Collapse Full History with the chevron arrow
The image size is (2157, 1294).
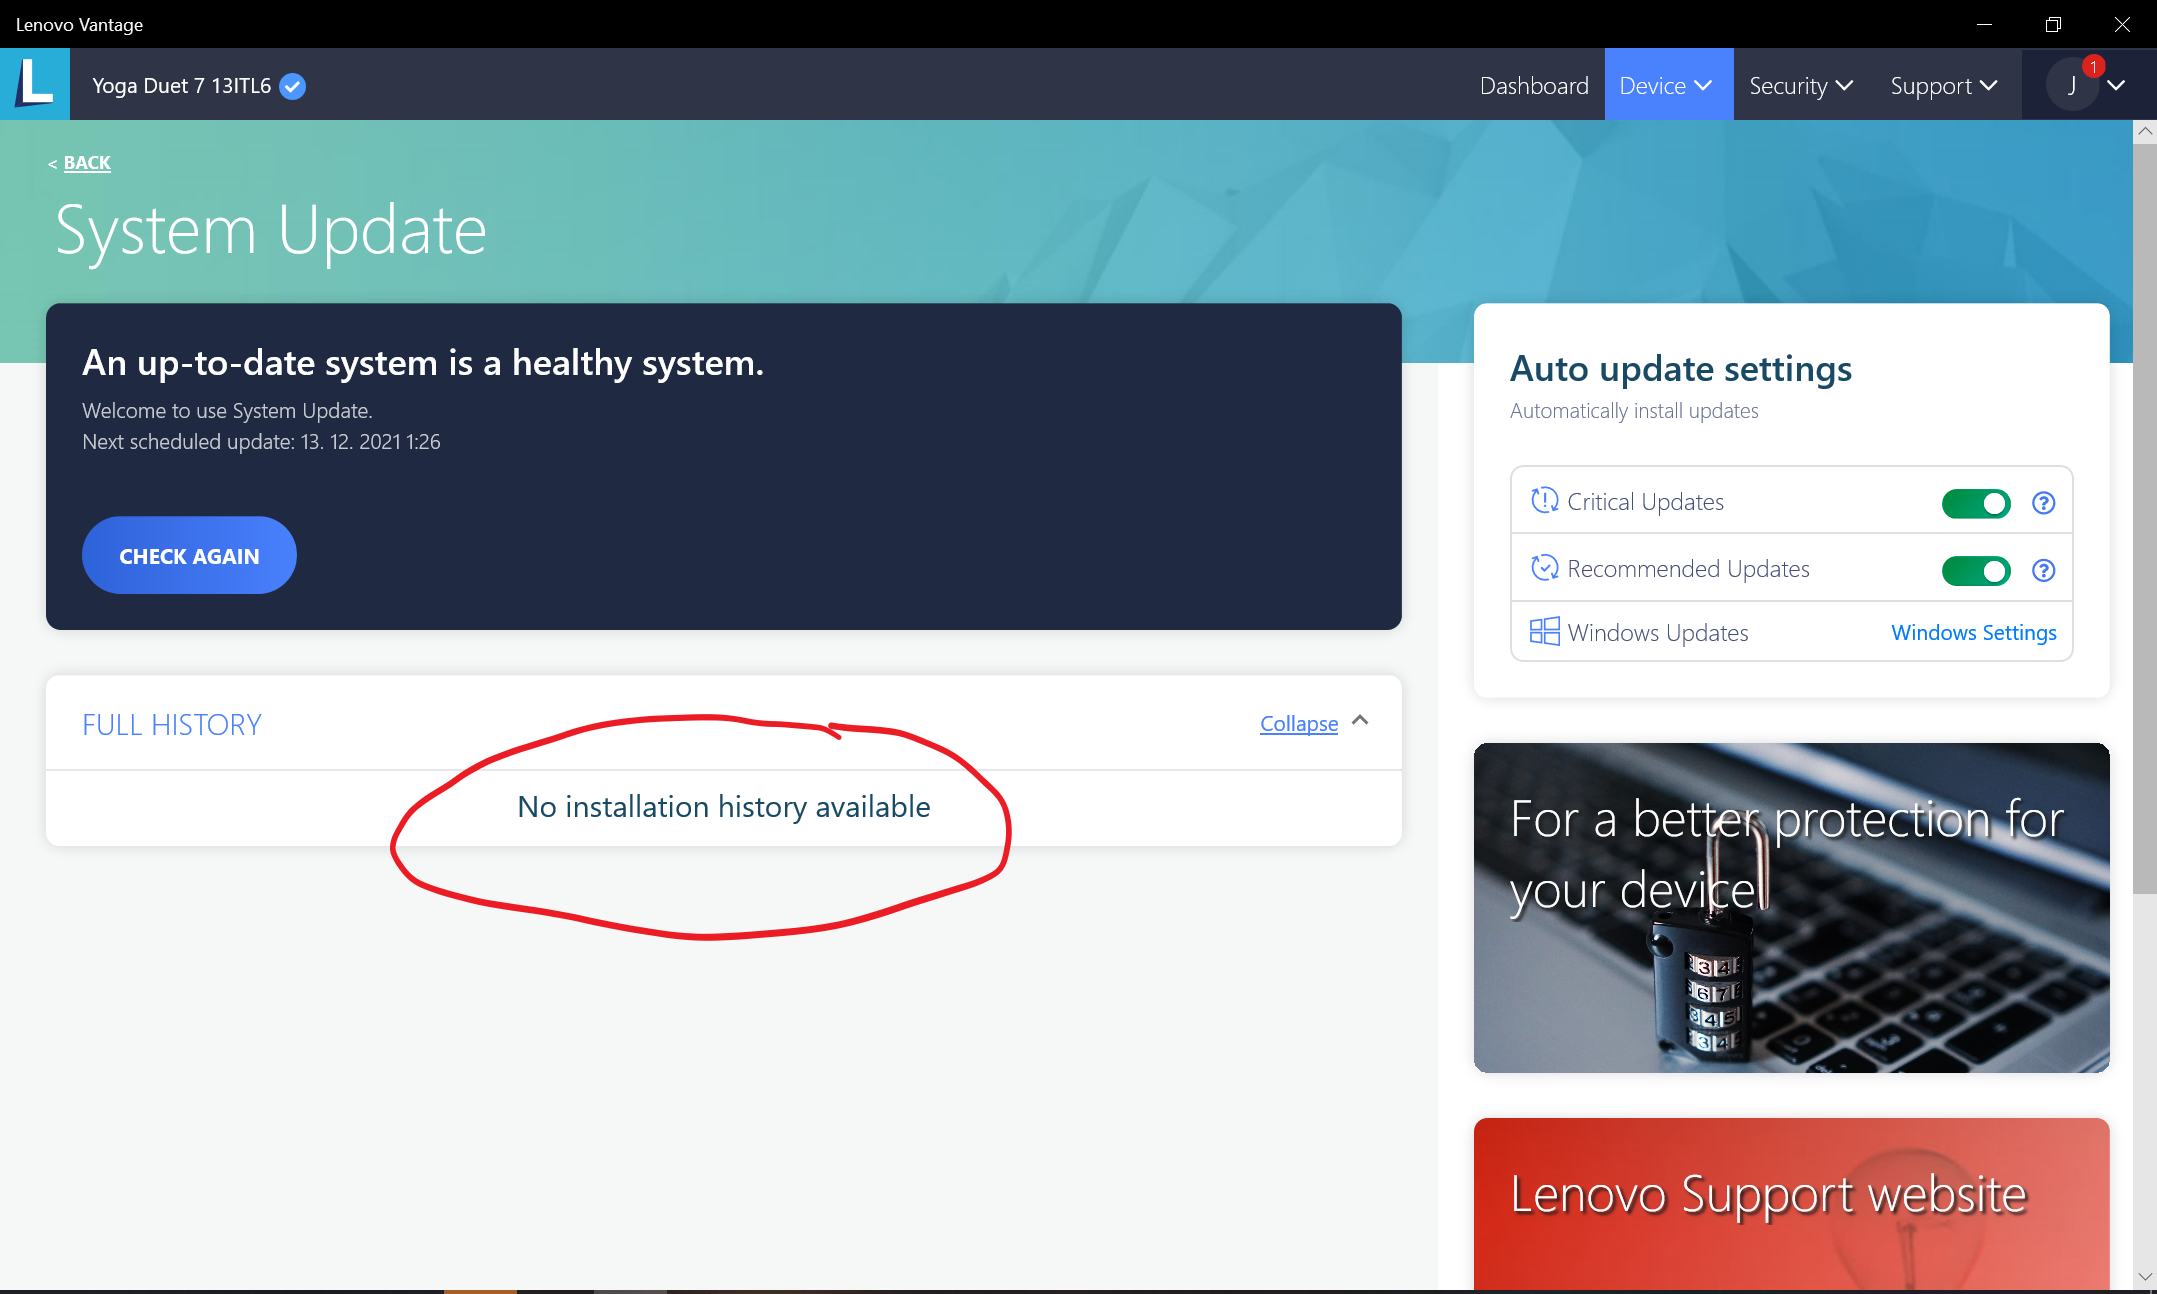click(1360, 721)
